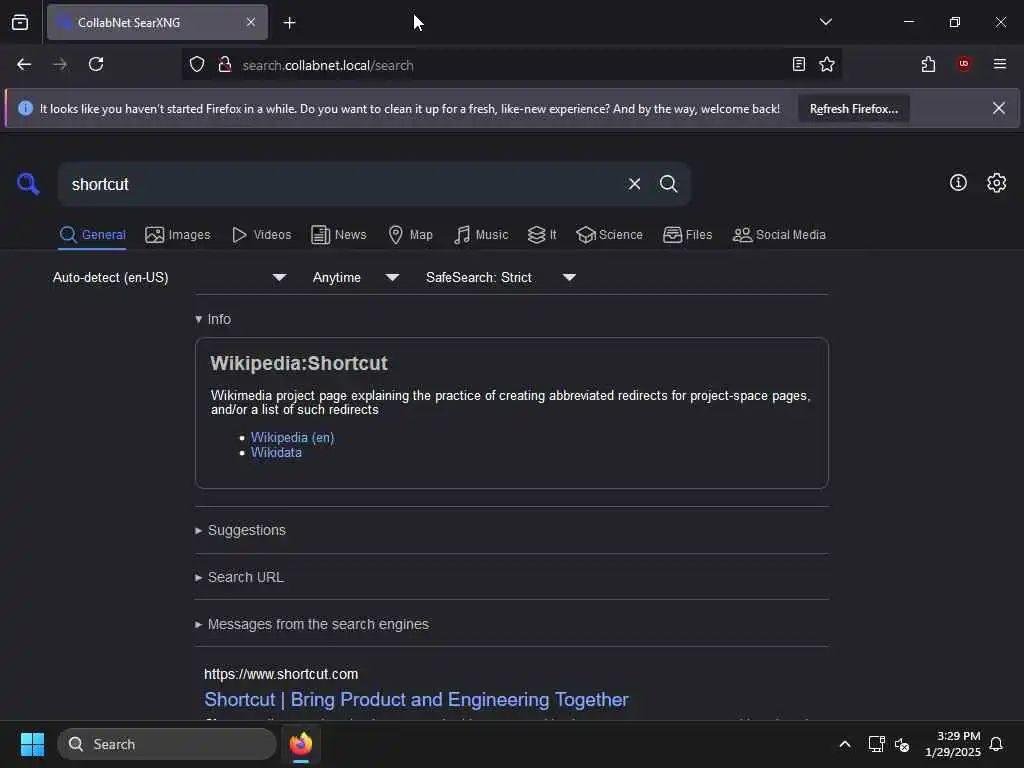This screenshot has height=768, width=1024.
Task: Open the About info icon
Action: pos(958,183)
